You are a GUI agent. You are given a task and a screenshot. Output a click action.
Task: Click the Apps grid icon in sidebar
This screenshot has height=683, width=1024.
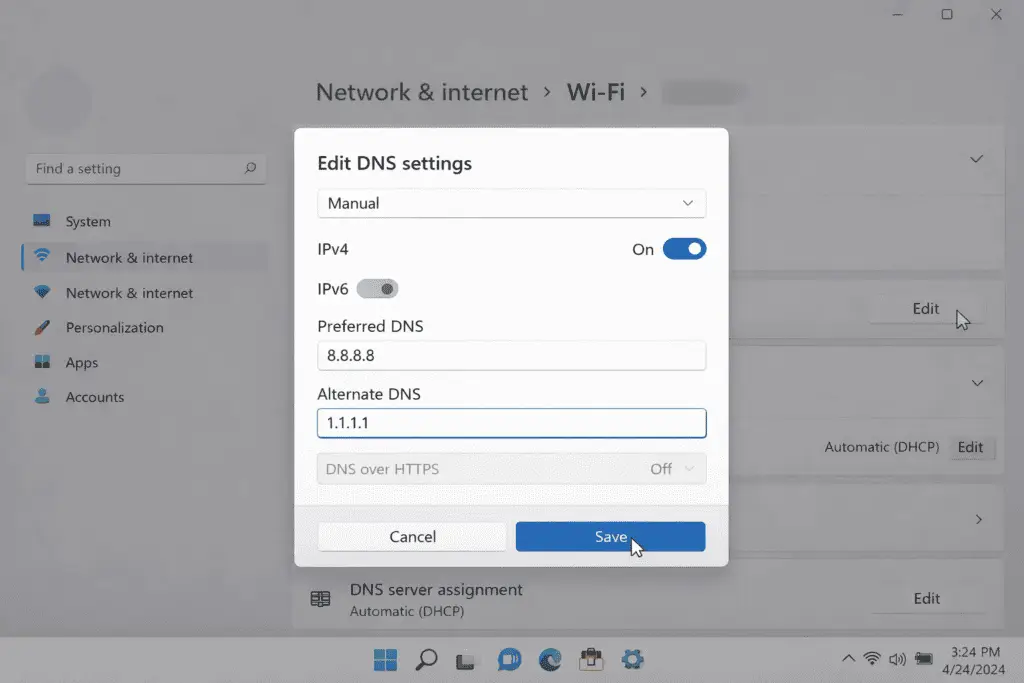[42, 362]
